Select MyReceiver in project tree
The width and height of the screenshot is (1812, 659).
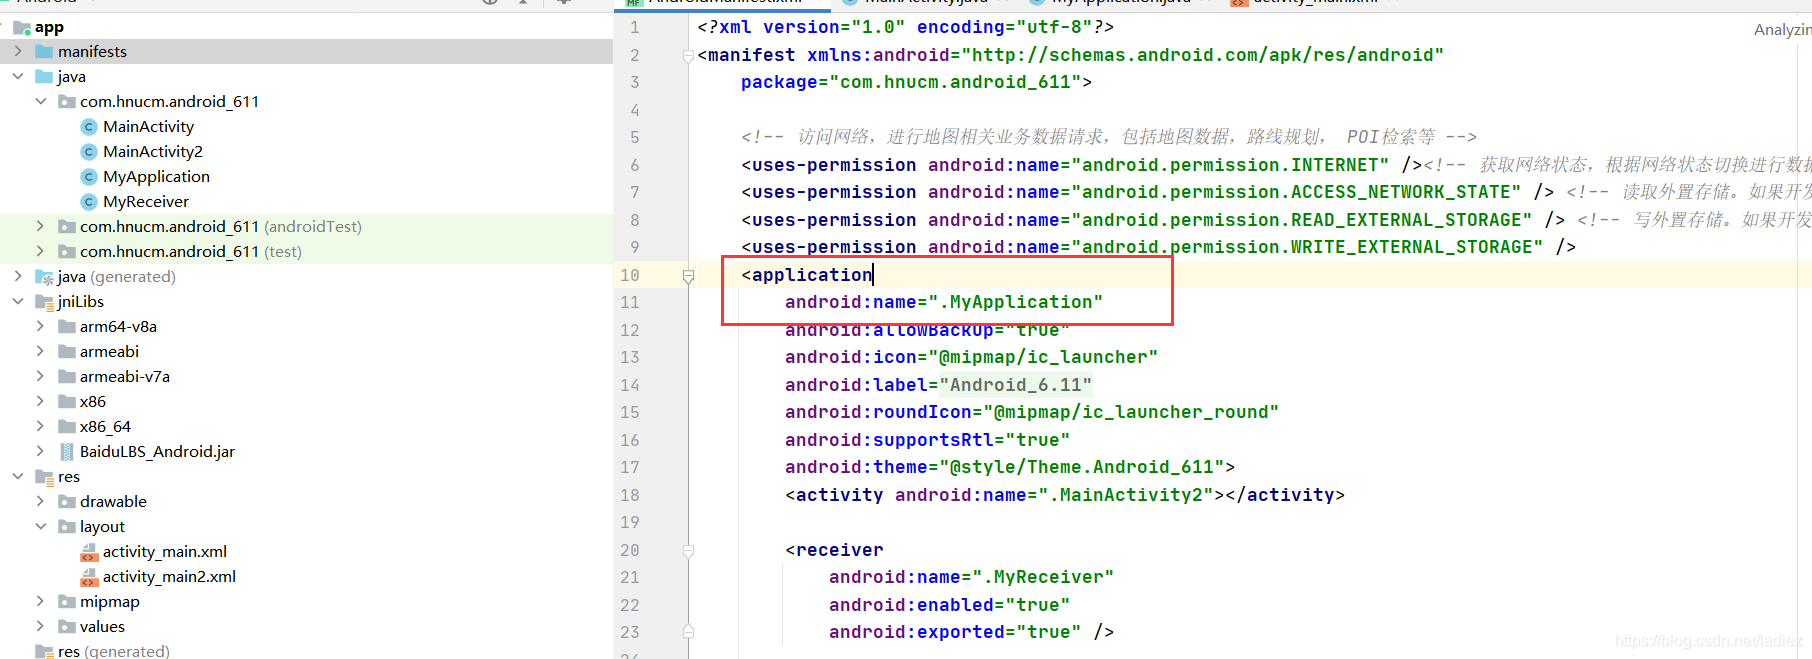tap(146, 201)
